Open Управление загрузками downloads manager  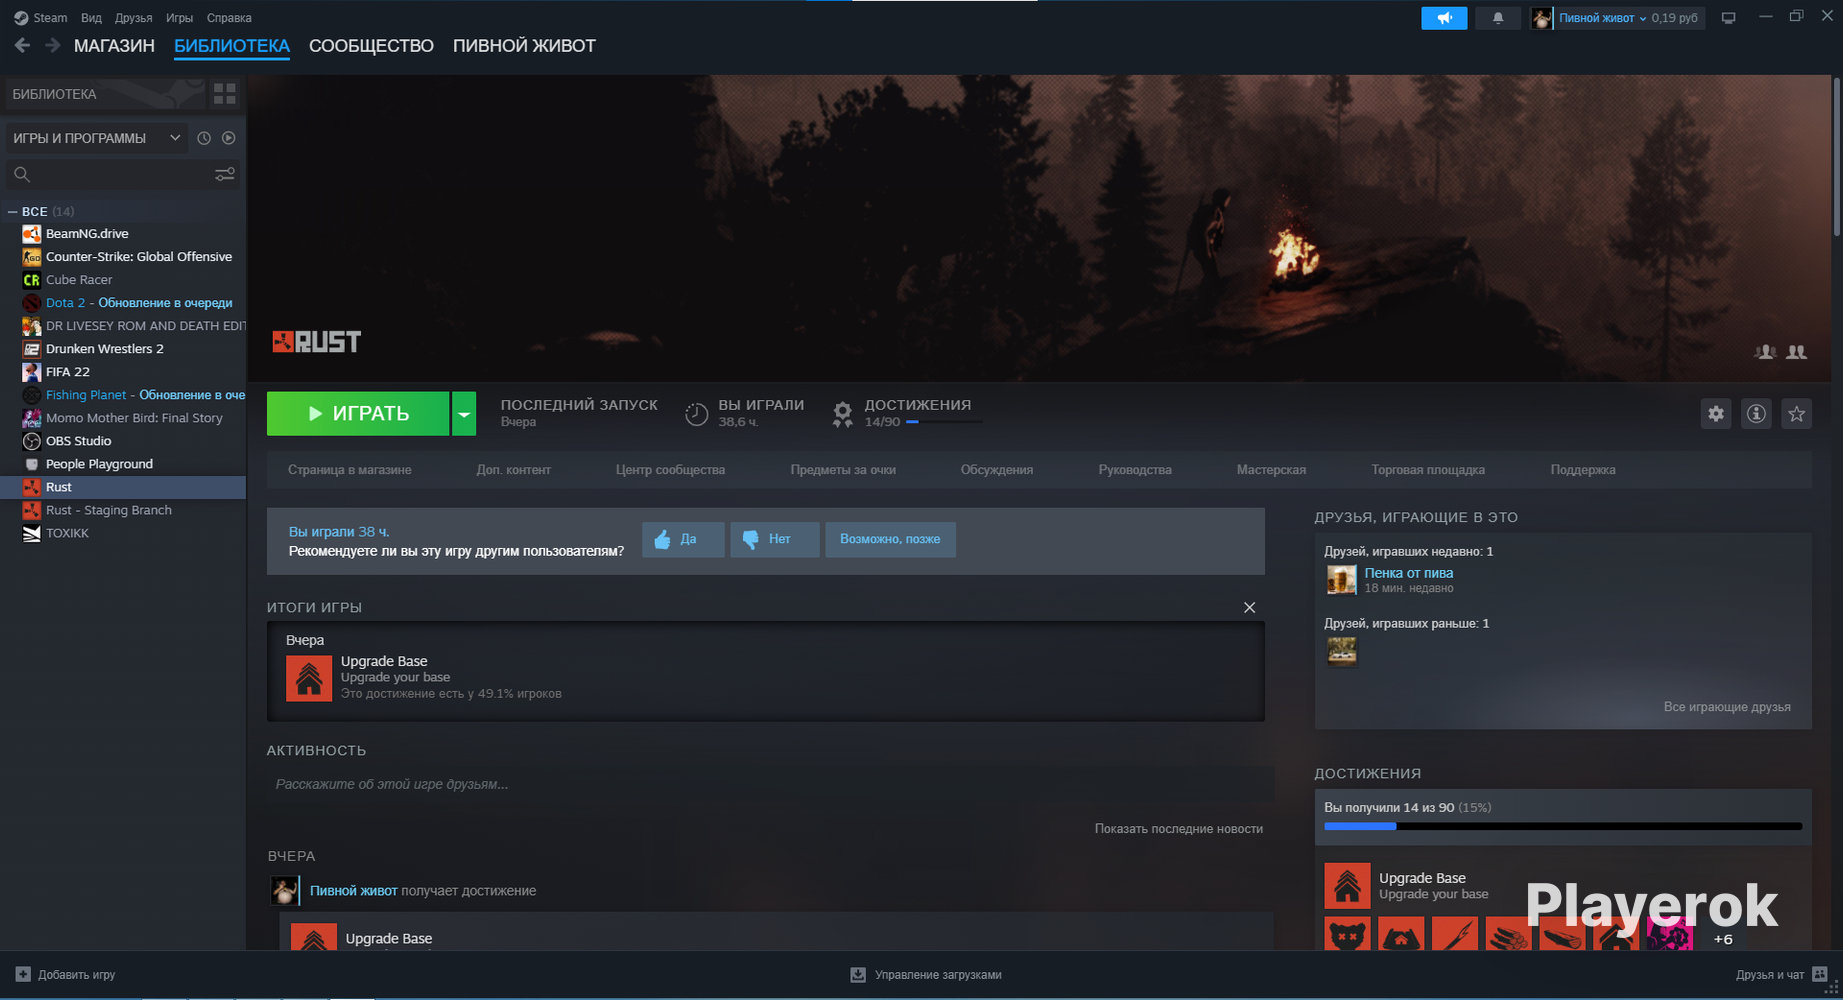tap(926, 975)
